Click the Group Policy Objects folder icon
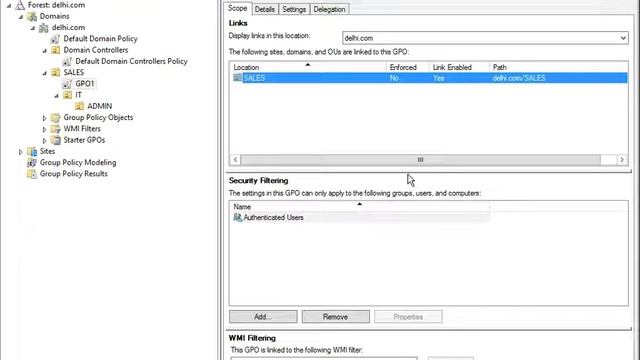 point(56,118)
